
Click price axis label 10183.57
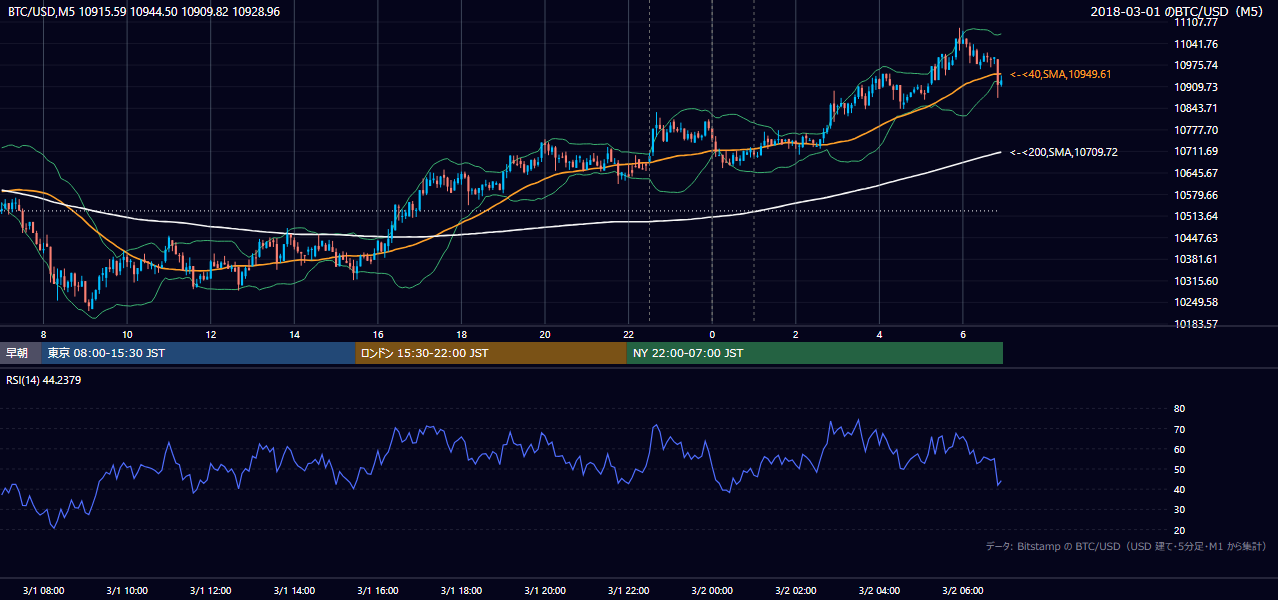(x=1194, y=324)
